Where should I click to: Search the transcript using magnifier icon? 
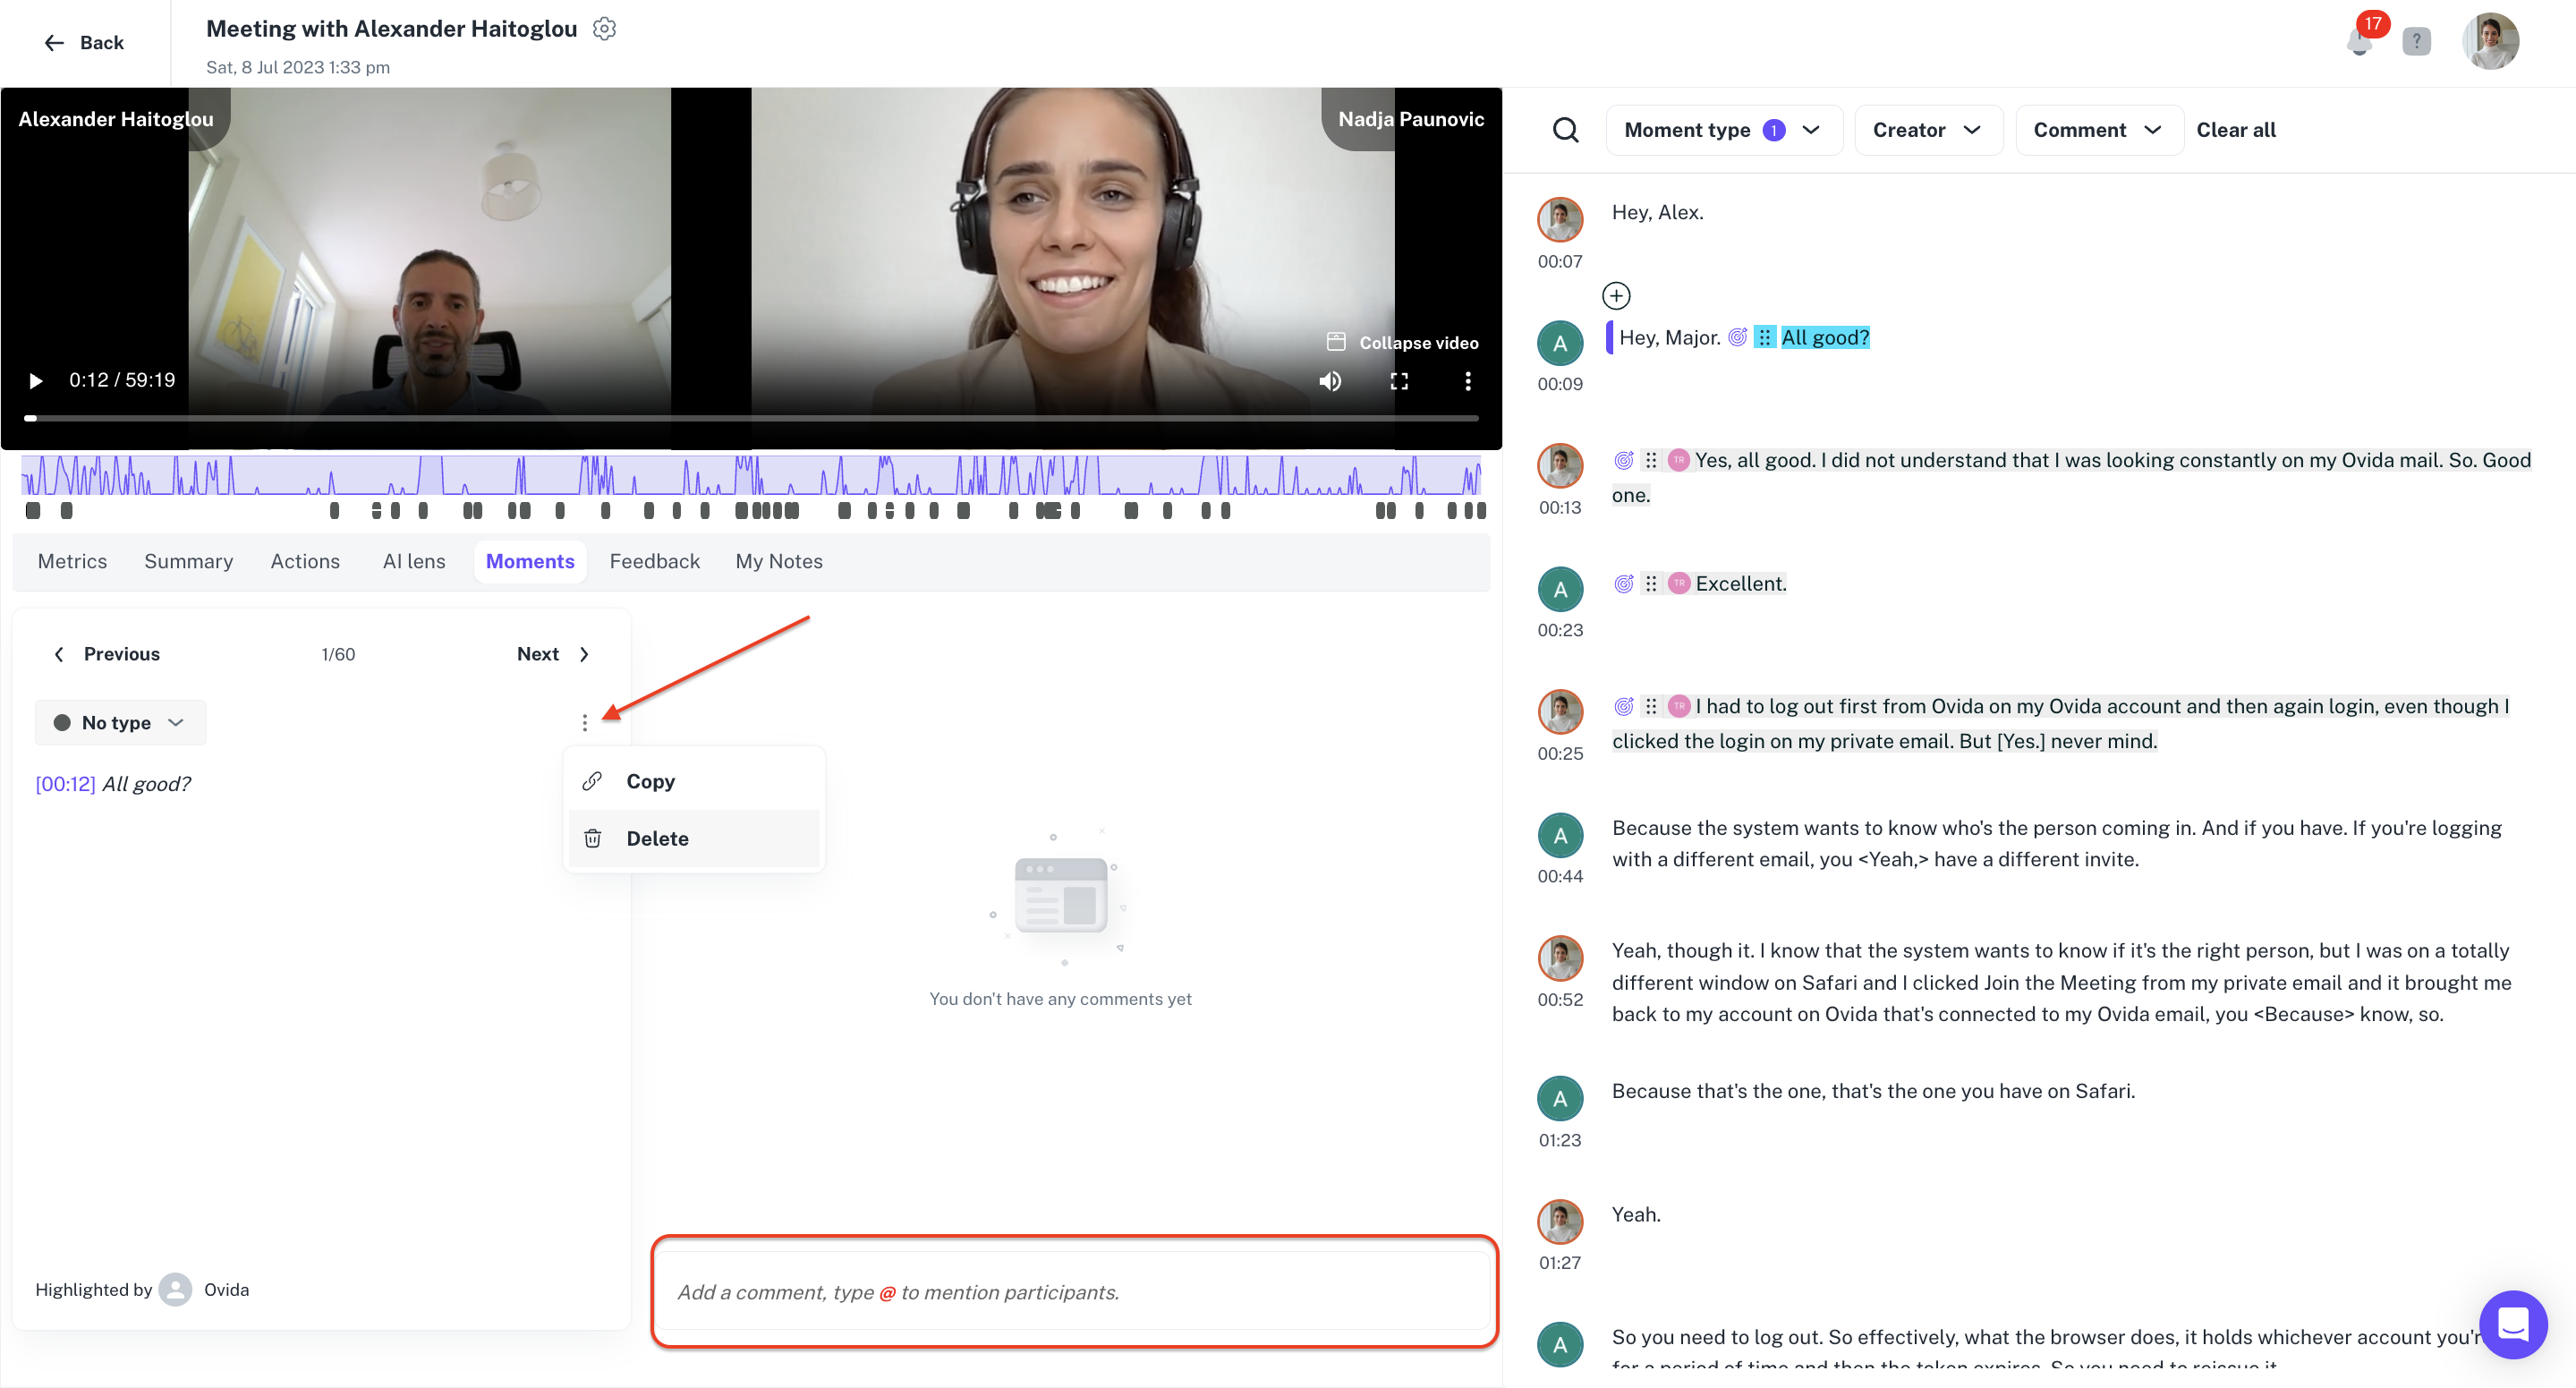coord(1565,130)
